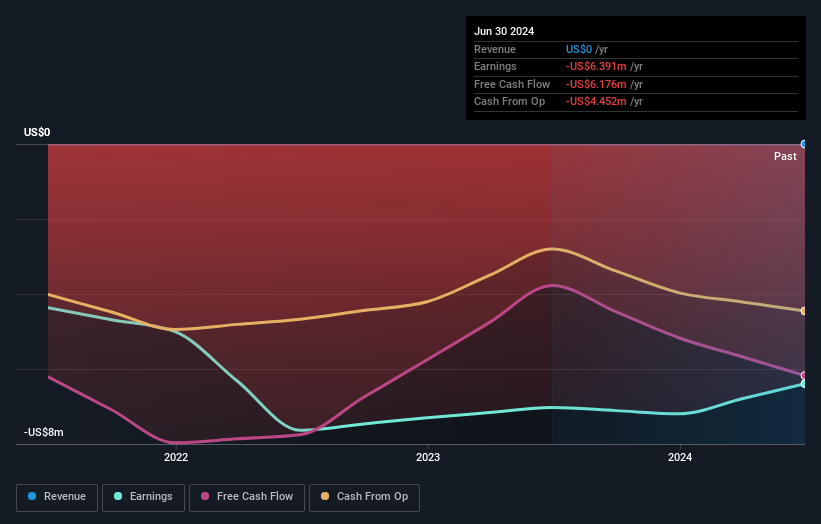821x524 pixels.
Task: Click the 2024 x-axis label
Action: pos(680,457)
